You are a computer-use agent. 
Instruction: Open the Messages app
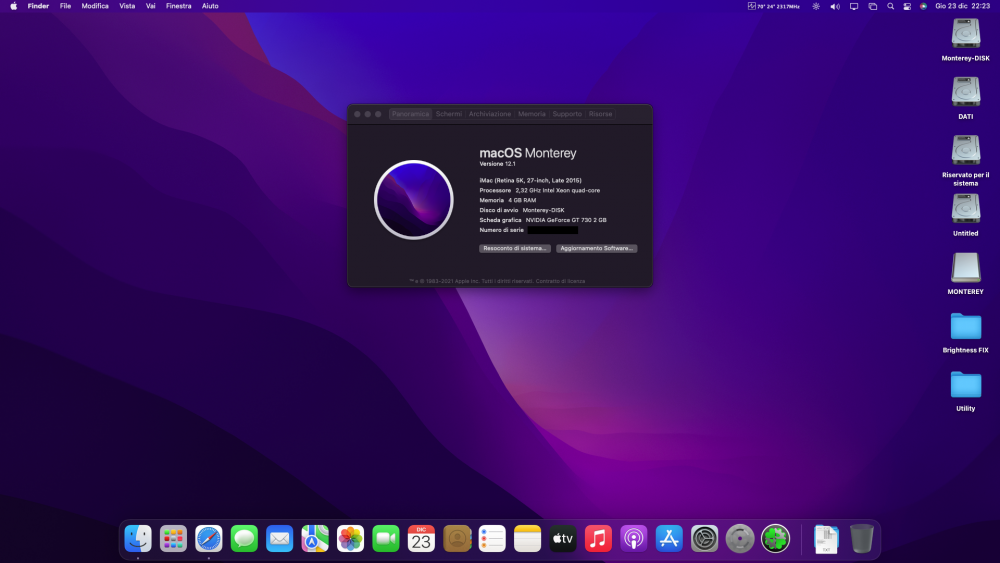coord(244,539)
